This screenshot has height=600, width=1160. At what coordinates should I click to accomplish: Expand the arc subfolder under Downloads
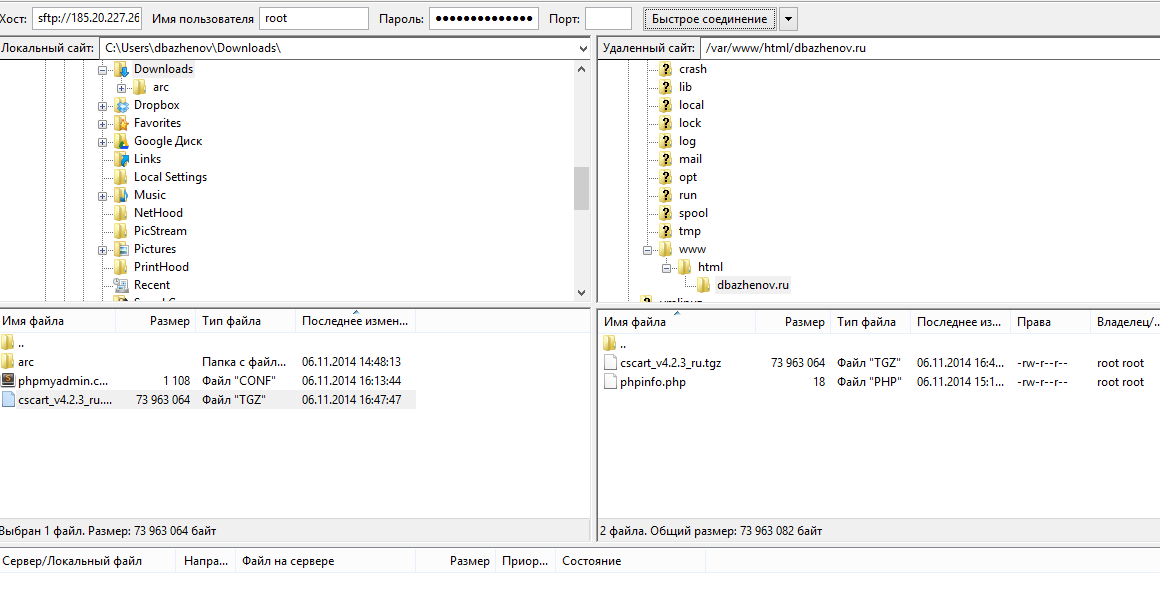click(122, 88)
